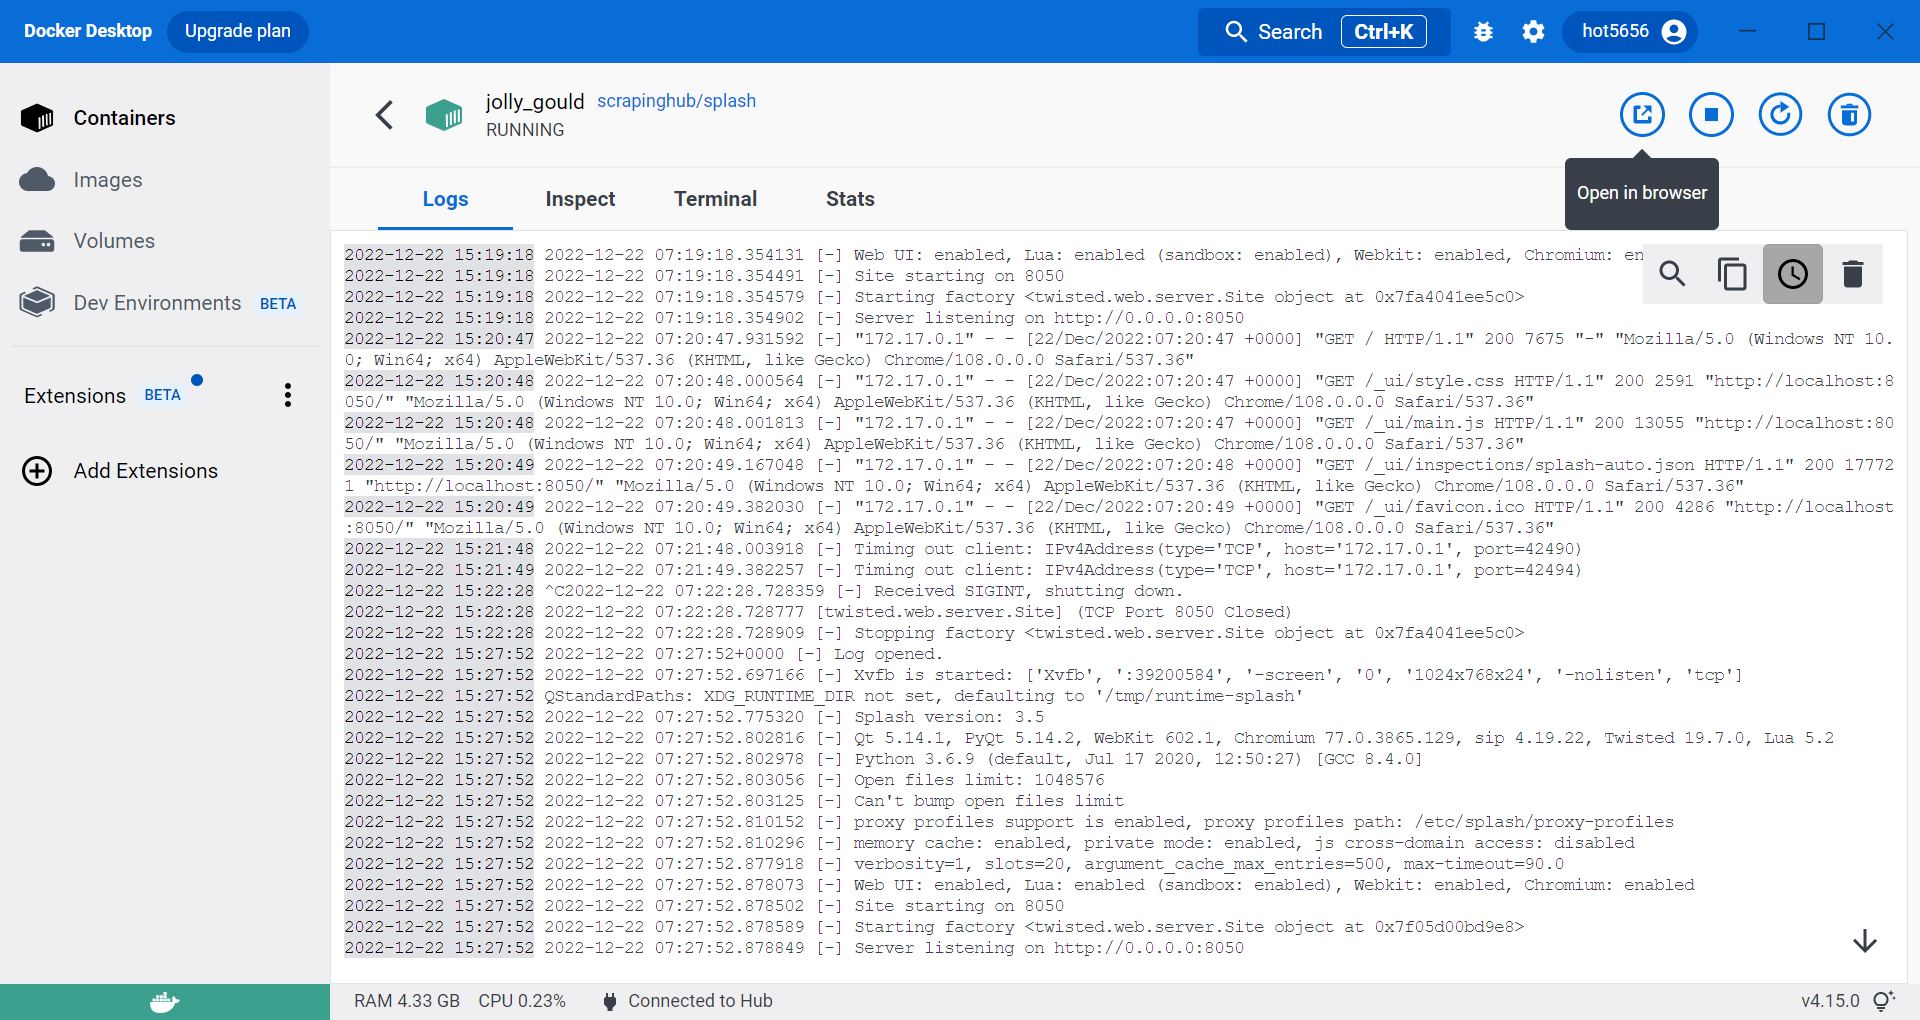
Task: Search within the container logs
Action: click(x=1672, y=274)
